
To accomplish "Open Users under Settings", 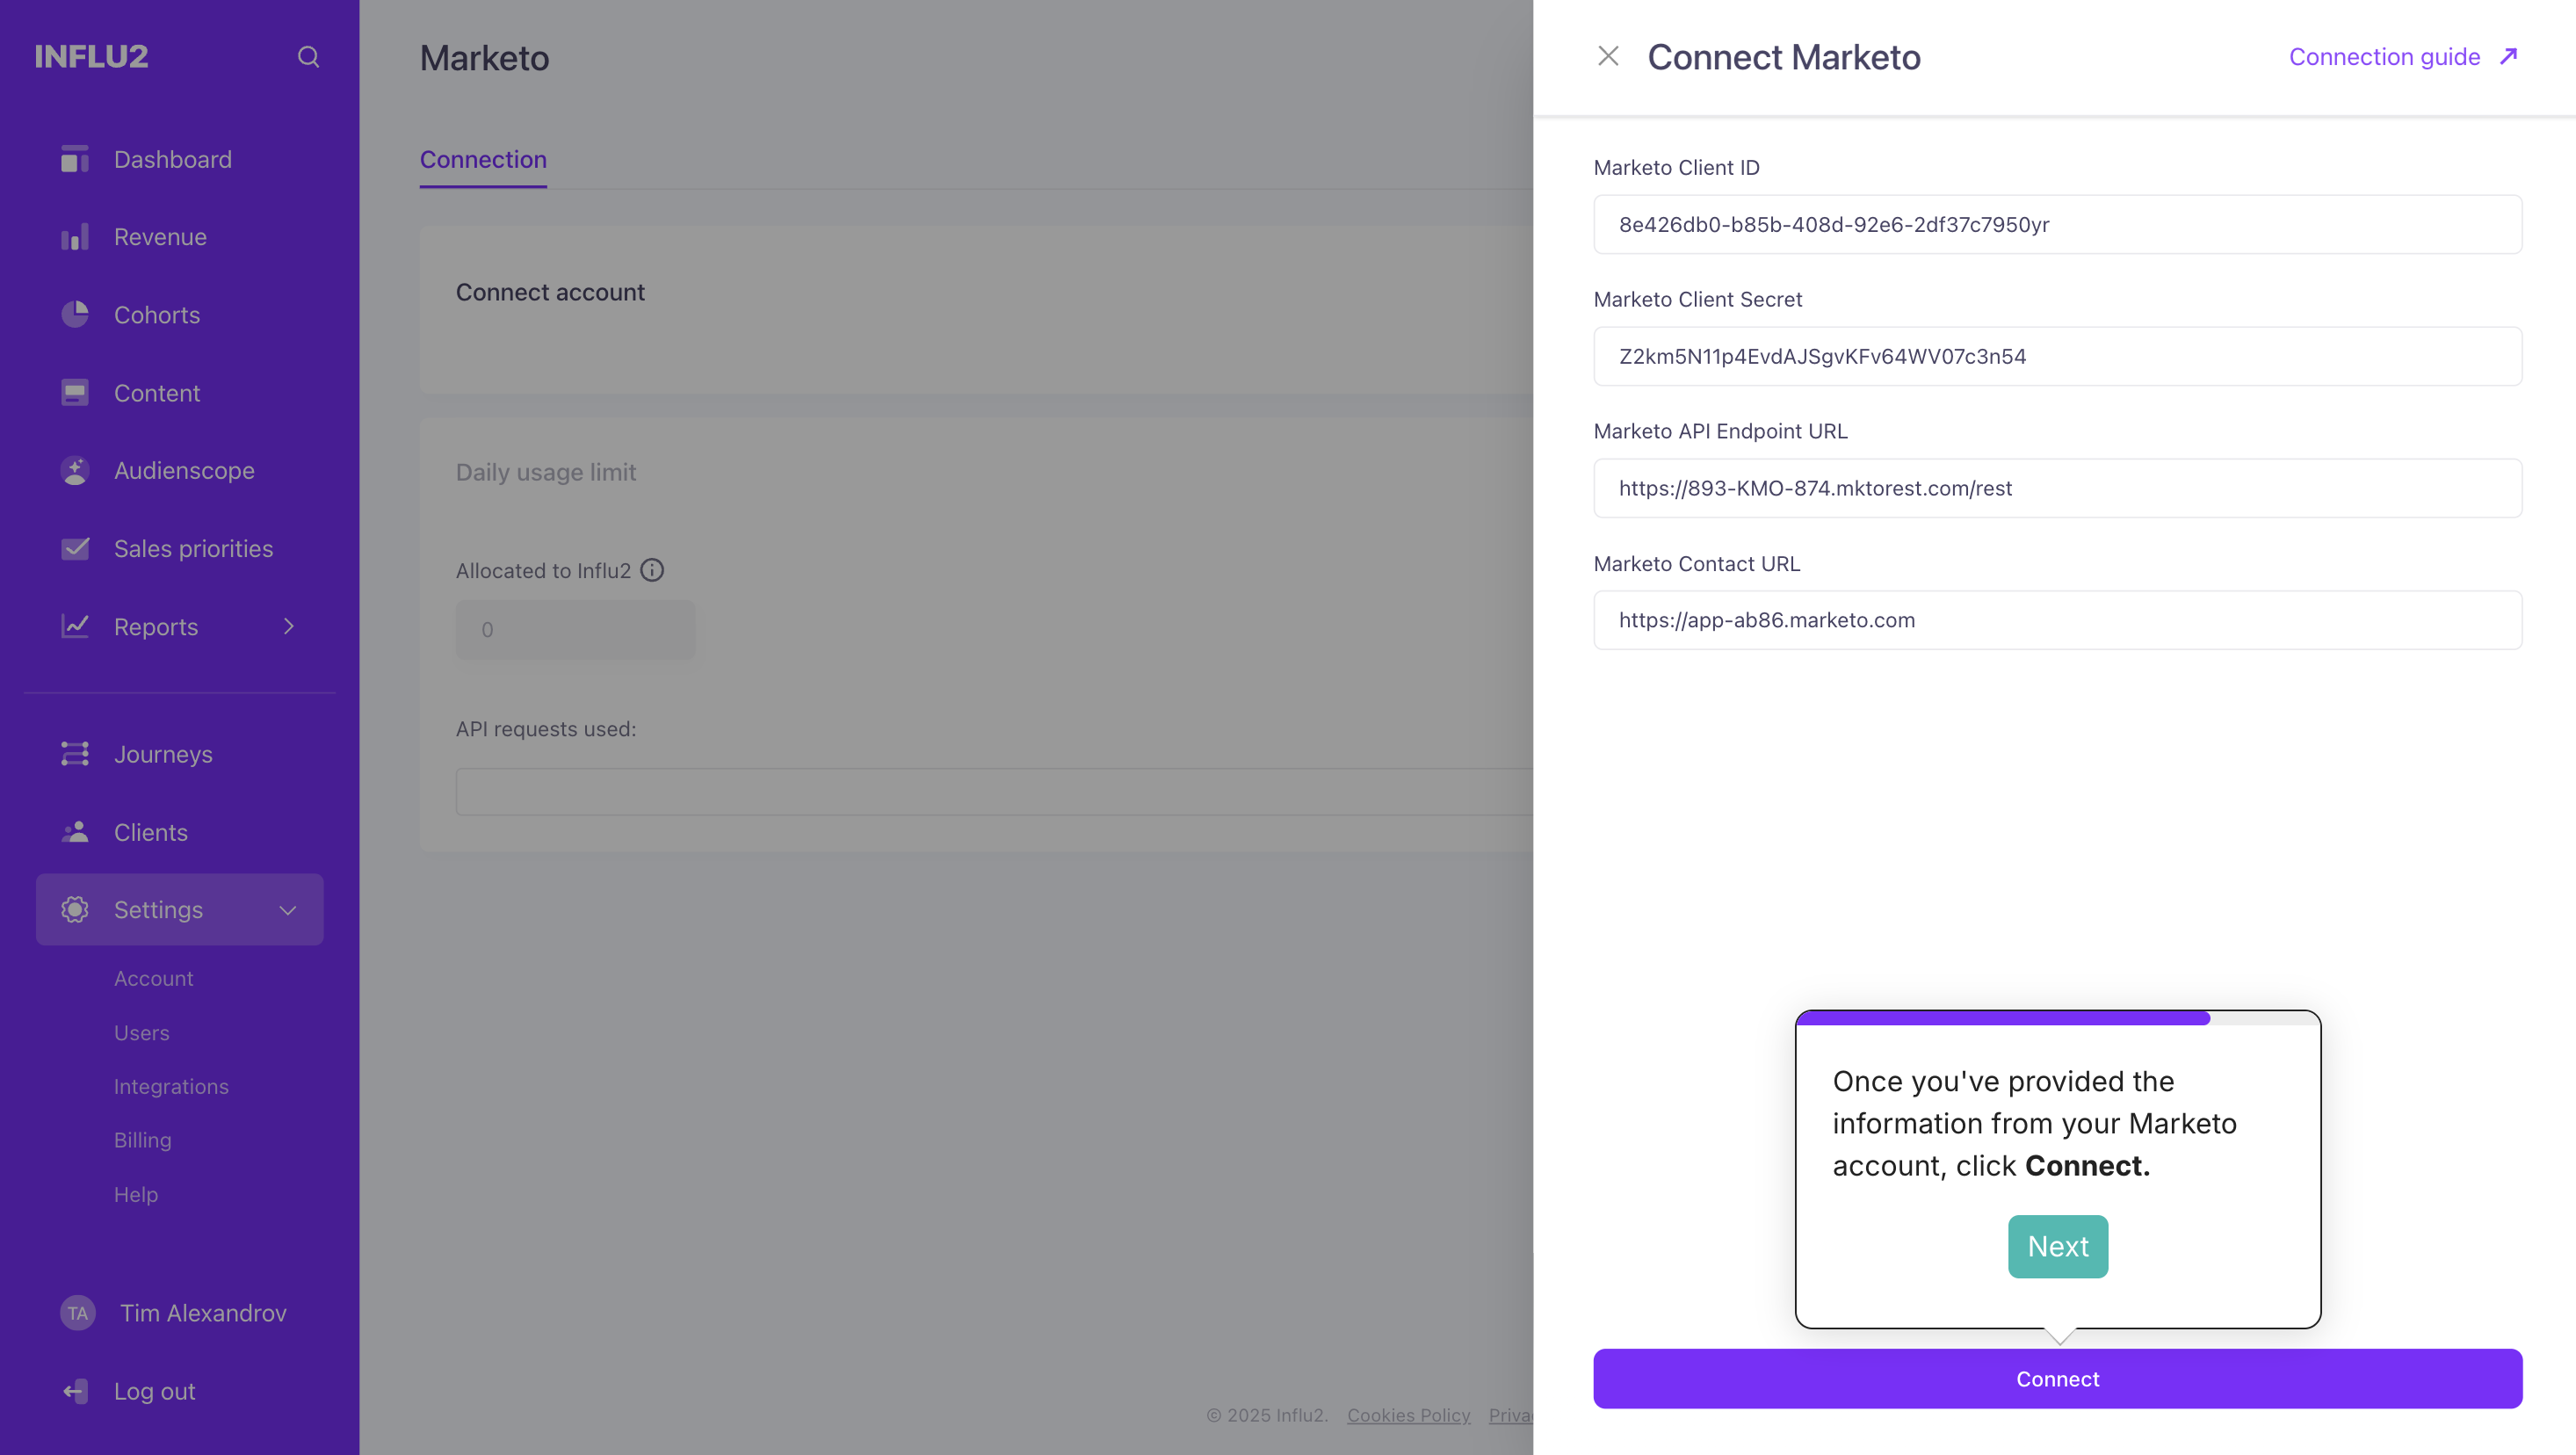I will 142,1032.
